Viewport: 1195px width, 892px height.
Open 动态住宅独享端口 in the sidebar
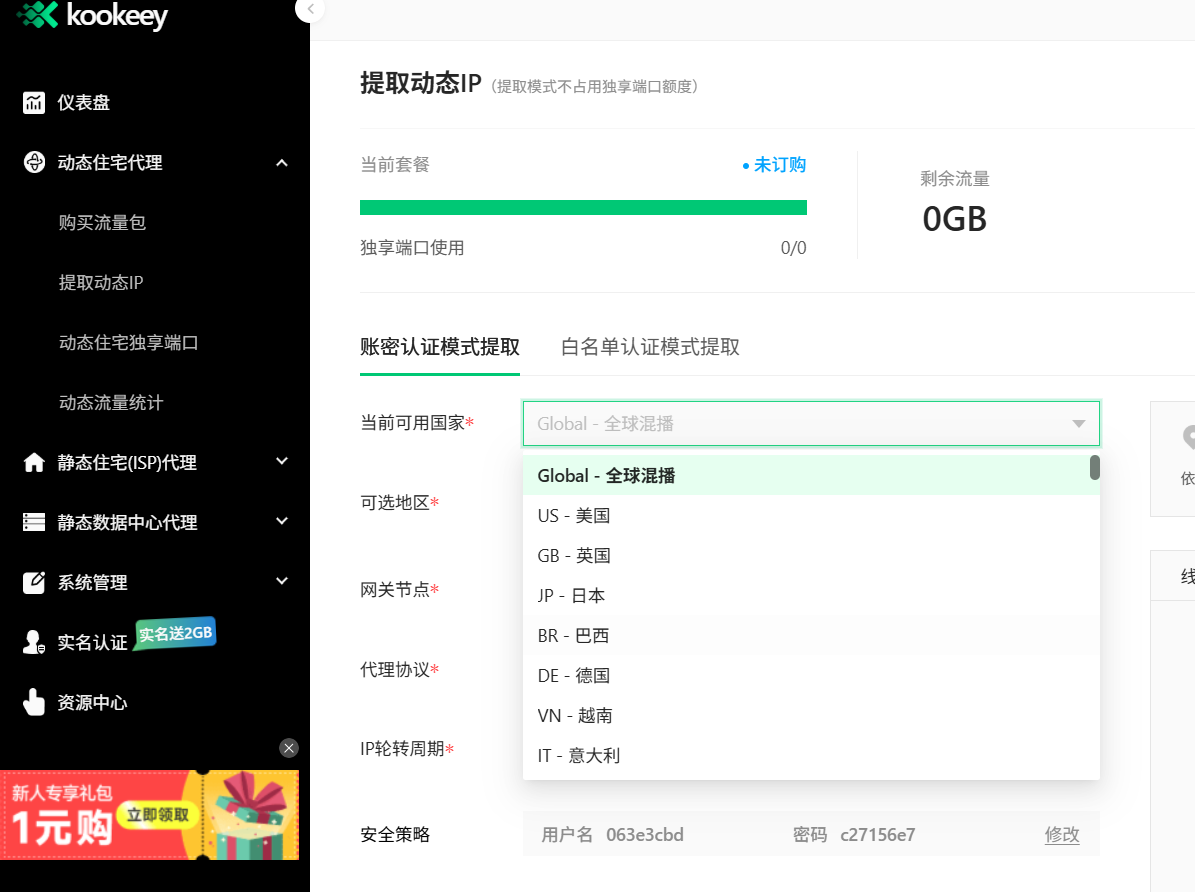pyautogui.click(x=129, y=343)
